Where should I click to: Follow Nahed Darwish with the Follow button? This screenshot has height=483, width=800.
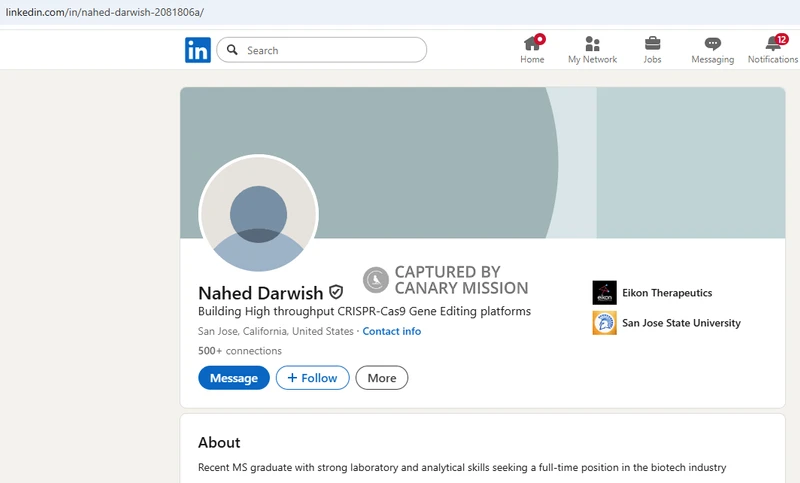313,378
